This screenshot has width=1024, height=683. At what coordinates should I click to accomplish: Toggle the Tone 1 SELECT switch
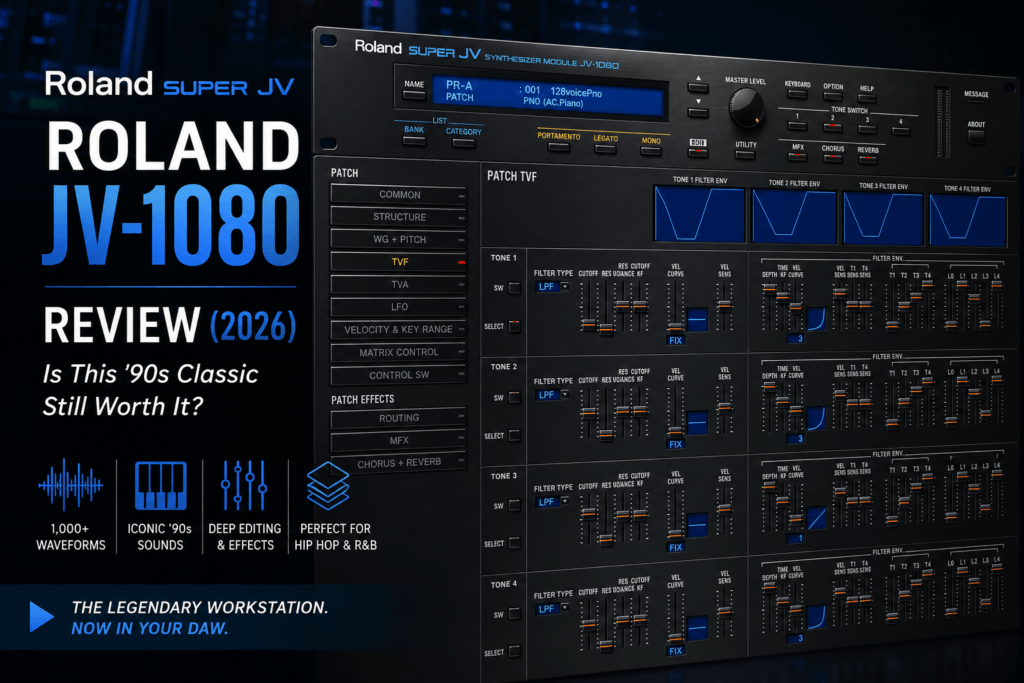pos(515,326)
